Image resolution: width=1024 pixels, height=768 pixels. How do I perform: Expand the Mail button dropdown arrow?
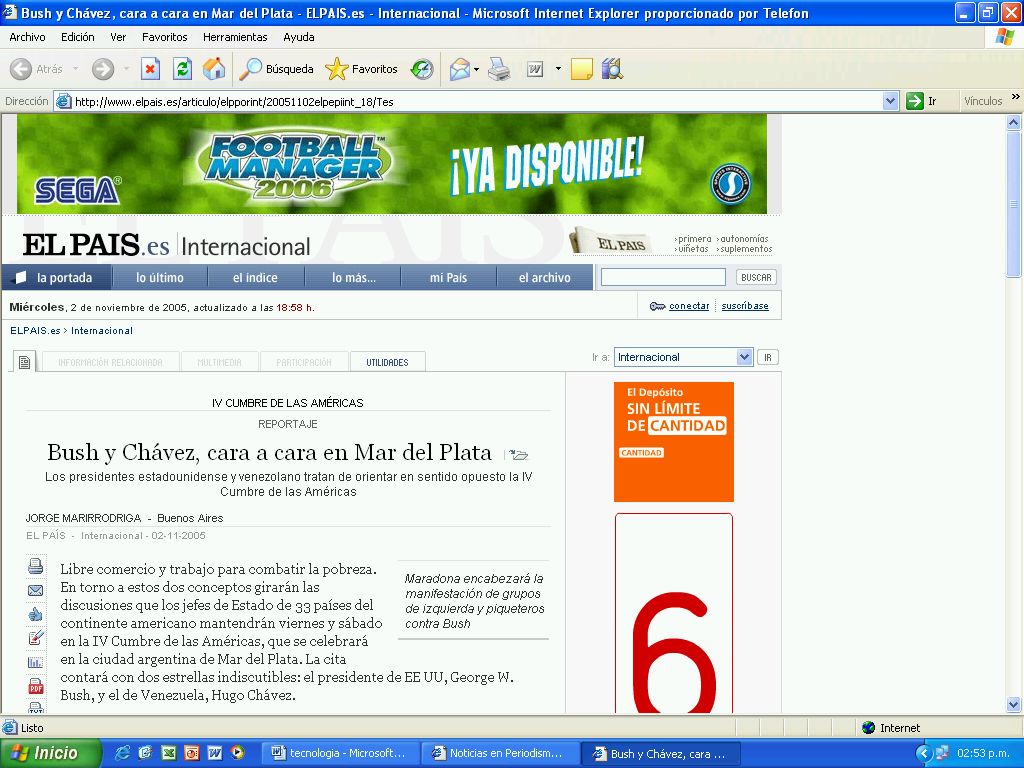(477, 69)
